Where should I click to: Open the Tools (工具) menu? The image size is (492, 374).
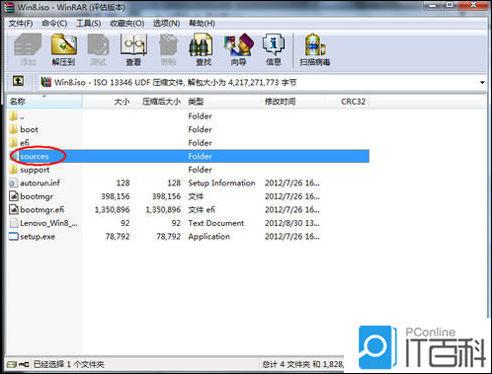click(x=88, y=23)
